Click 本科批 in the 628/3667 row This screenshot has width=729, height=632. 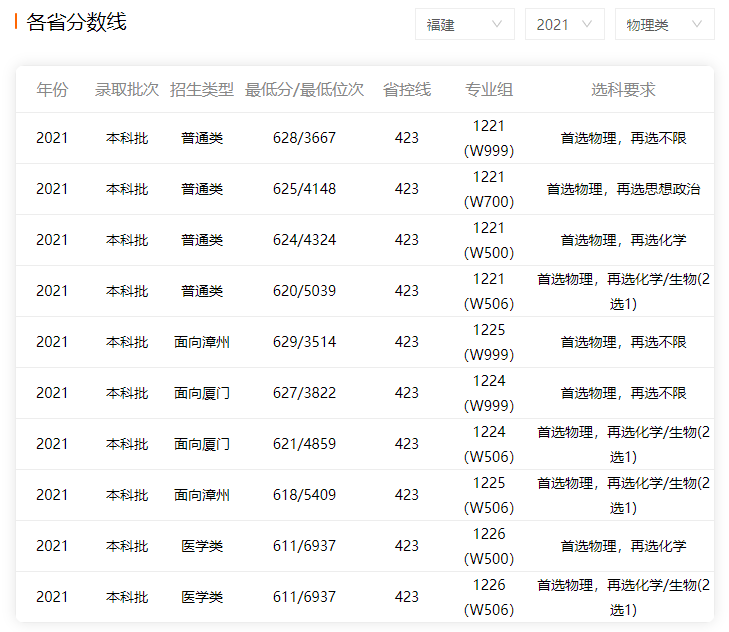point(127,138)
